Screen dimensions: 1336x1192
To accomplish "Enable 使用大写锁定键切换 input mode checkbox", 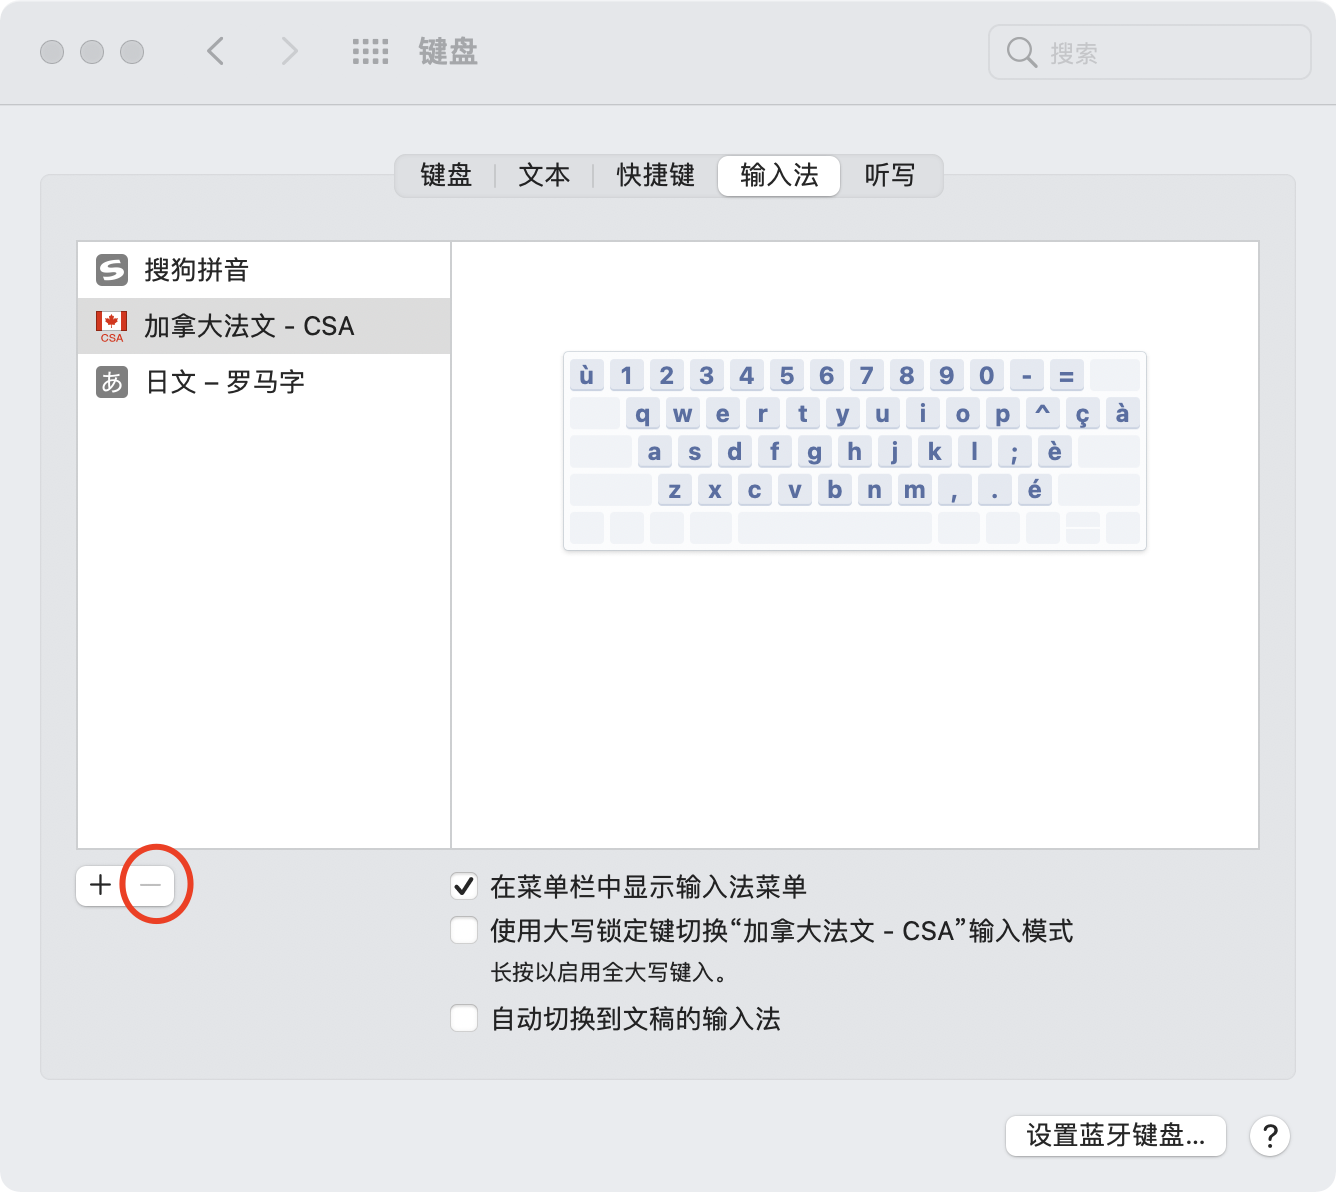I will [x=464, y=931].
